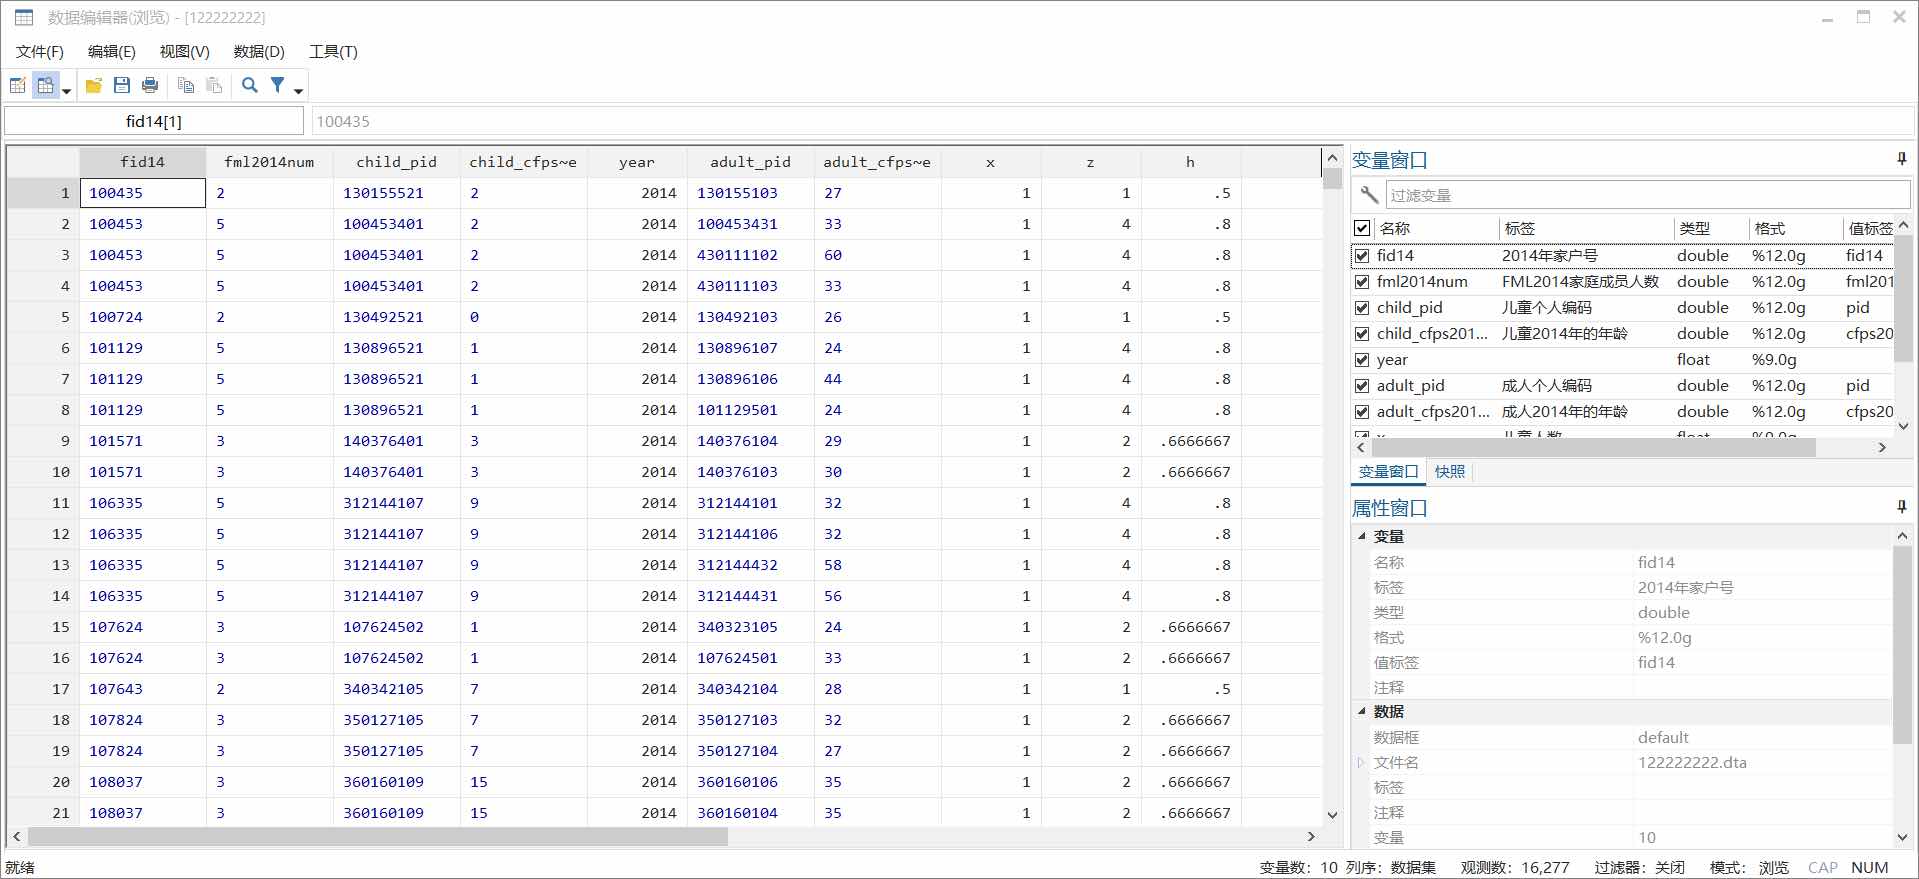Select fid14 cell 107643 in row 17
Viewport: 1919px width, 879px height.
click(143, 689)
